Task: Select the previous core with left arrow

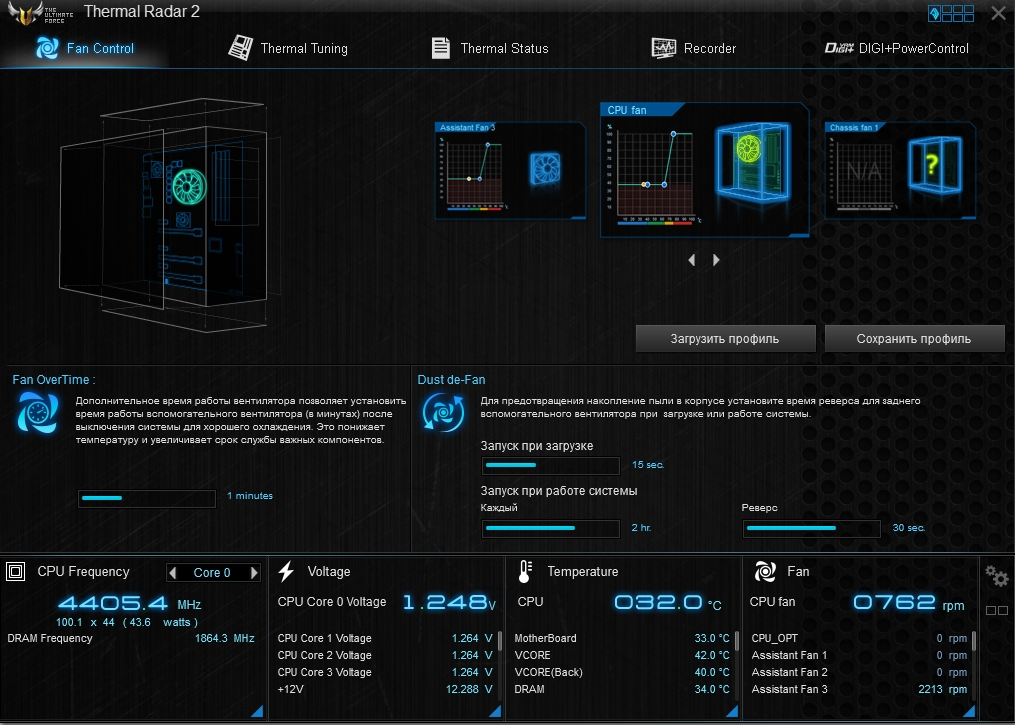Action: 172,572
